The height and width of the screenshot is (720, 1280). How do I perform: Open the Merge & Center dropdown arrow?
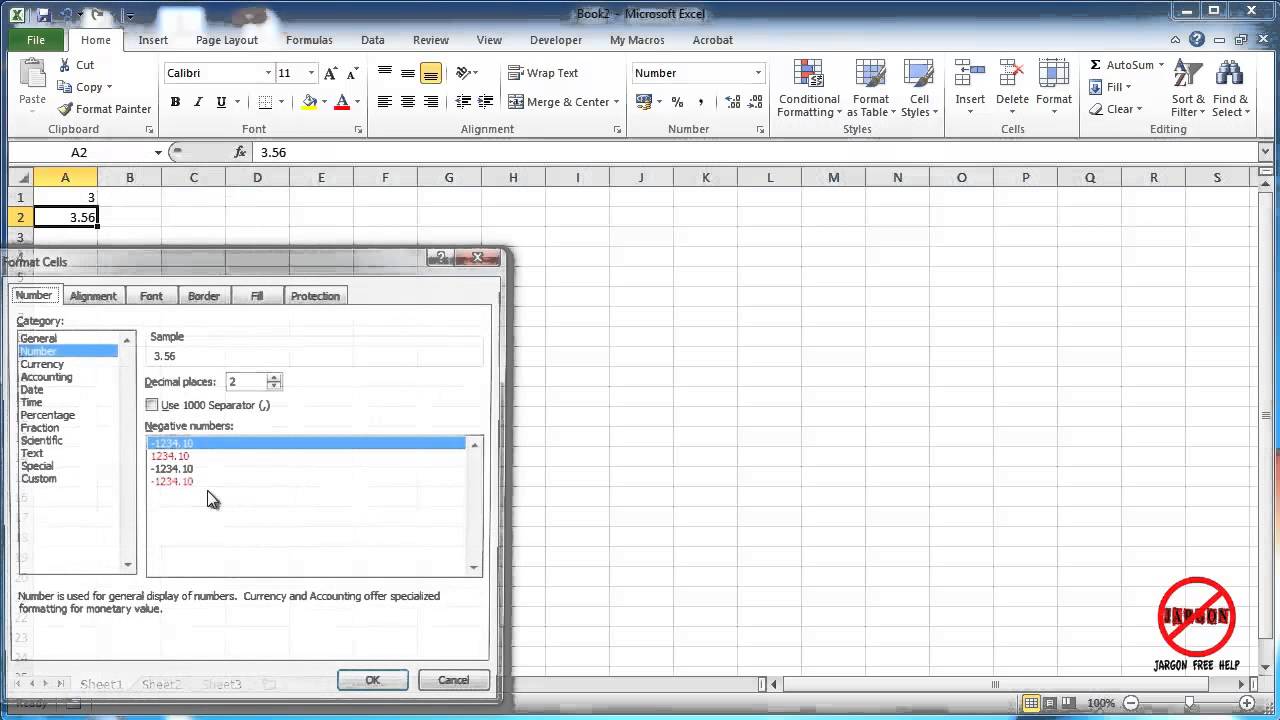pyautogui.click(x=616, y=102)
